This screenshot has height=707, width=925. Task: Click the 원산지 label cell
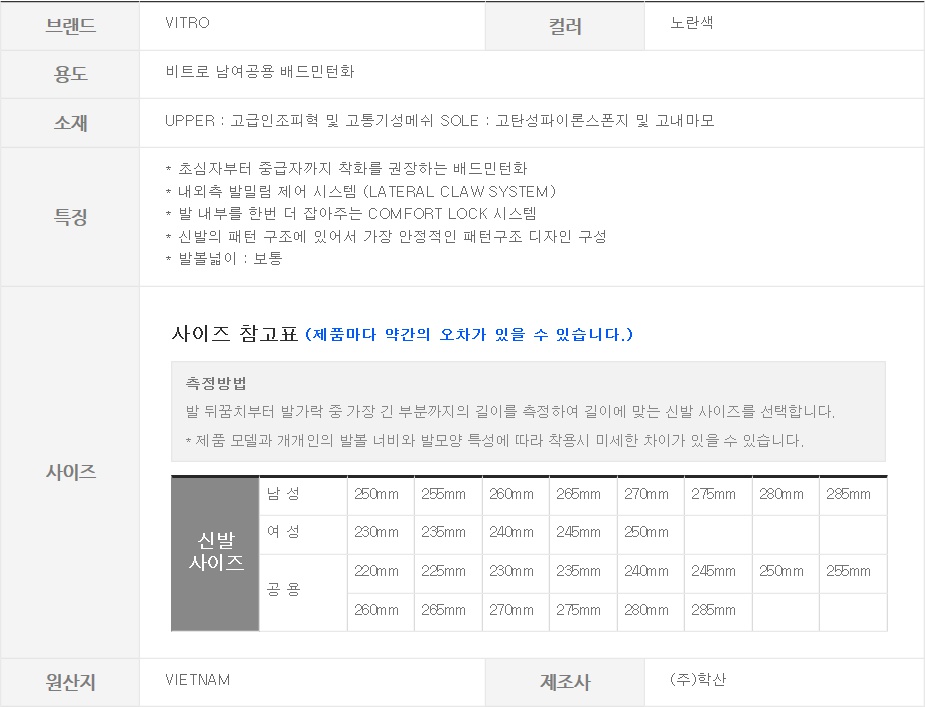pyautogui.click(x=70, y=683)
